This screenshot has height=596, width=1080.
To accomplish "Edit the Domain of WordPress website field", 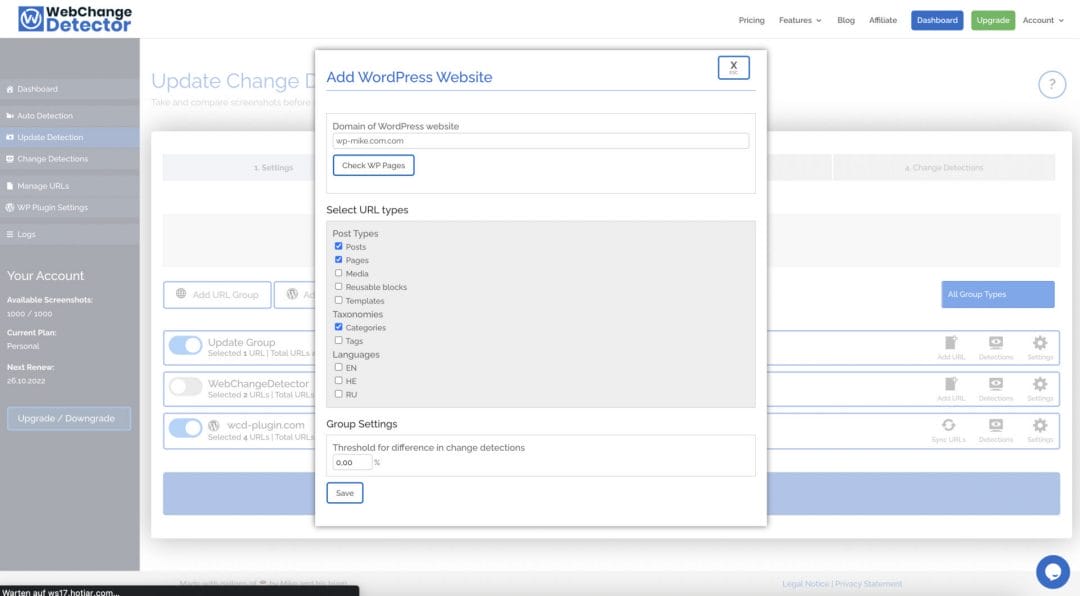I will click(x=541, y=141).
